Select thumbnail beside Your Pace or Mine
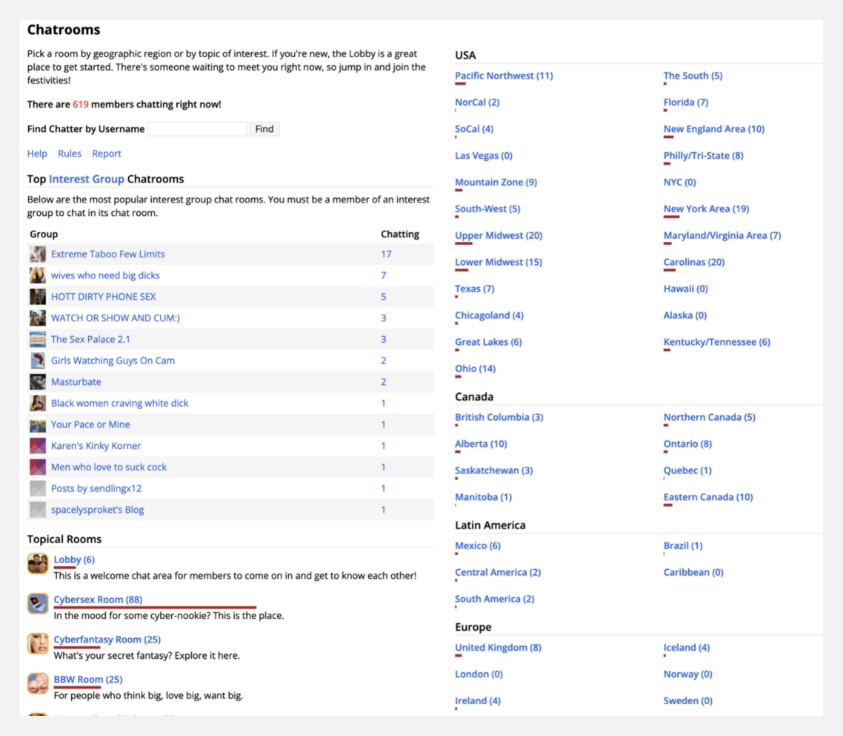Screen dimensions: 843x736 pyautogui.click(x=38, y=425)
